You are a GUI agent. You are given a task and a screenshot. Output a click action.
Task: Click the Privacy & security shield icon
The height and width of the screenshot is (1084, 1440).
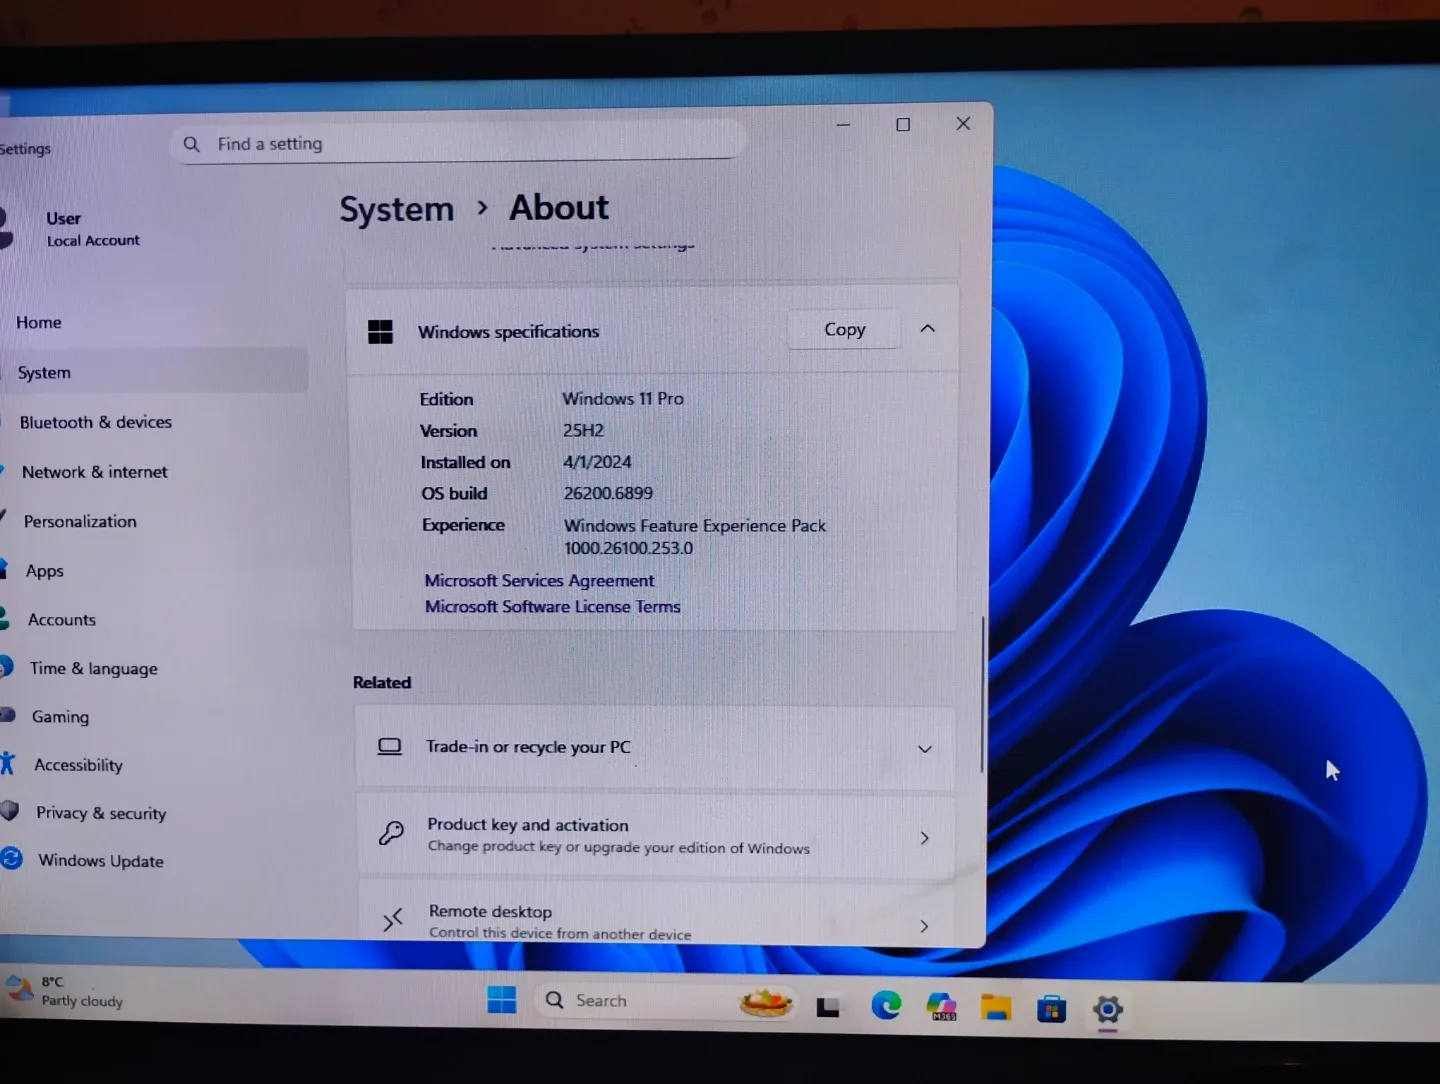click(9, 813)
